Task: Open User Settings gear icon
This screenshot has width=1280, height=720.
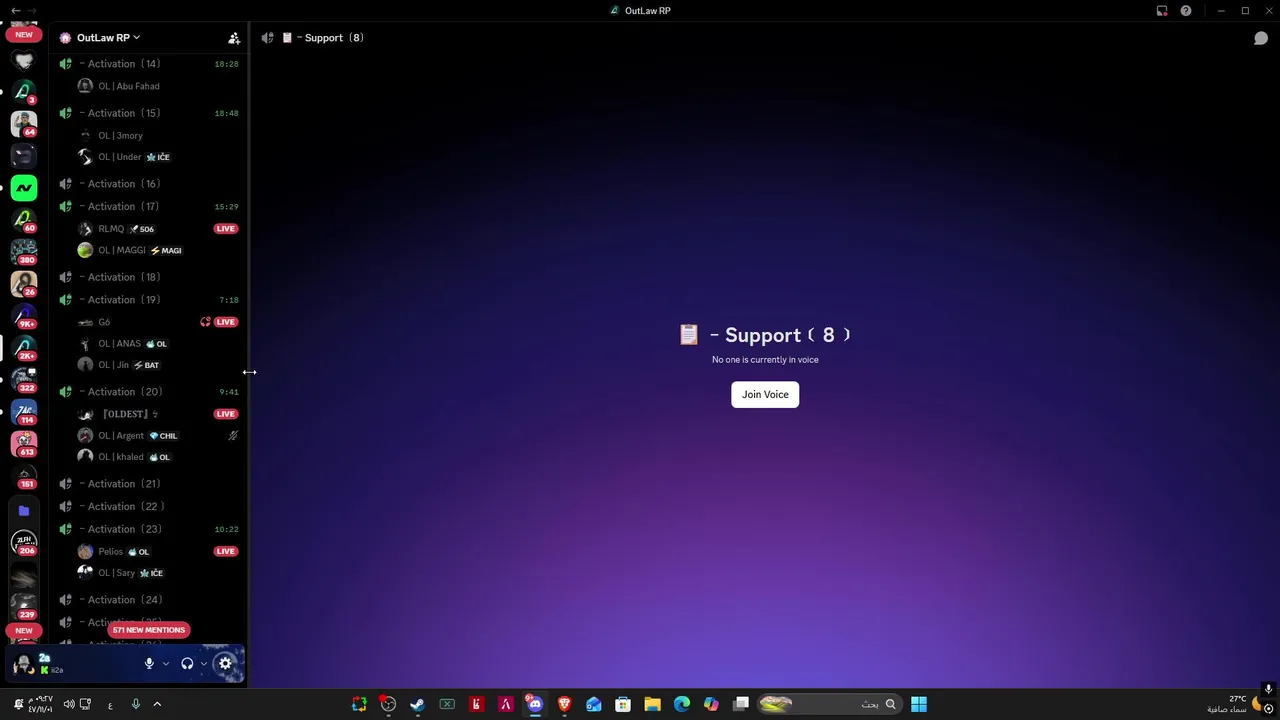Action: coord(225,663)
